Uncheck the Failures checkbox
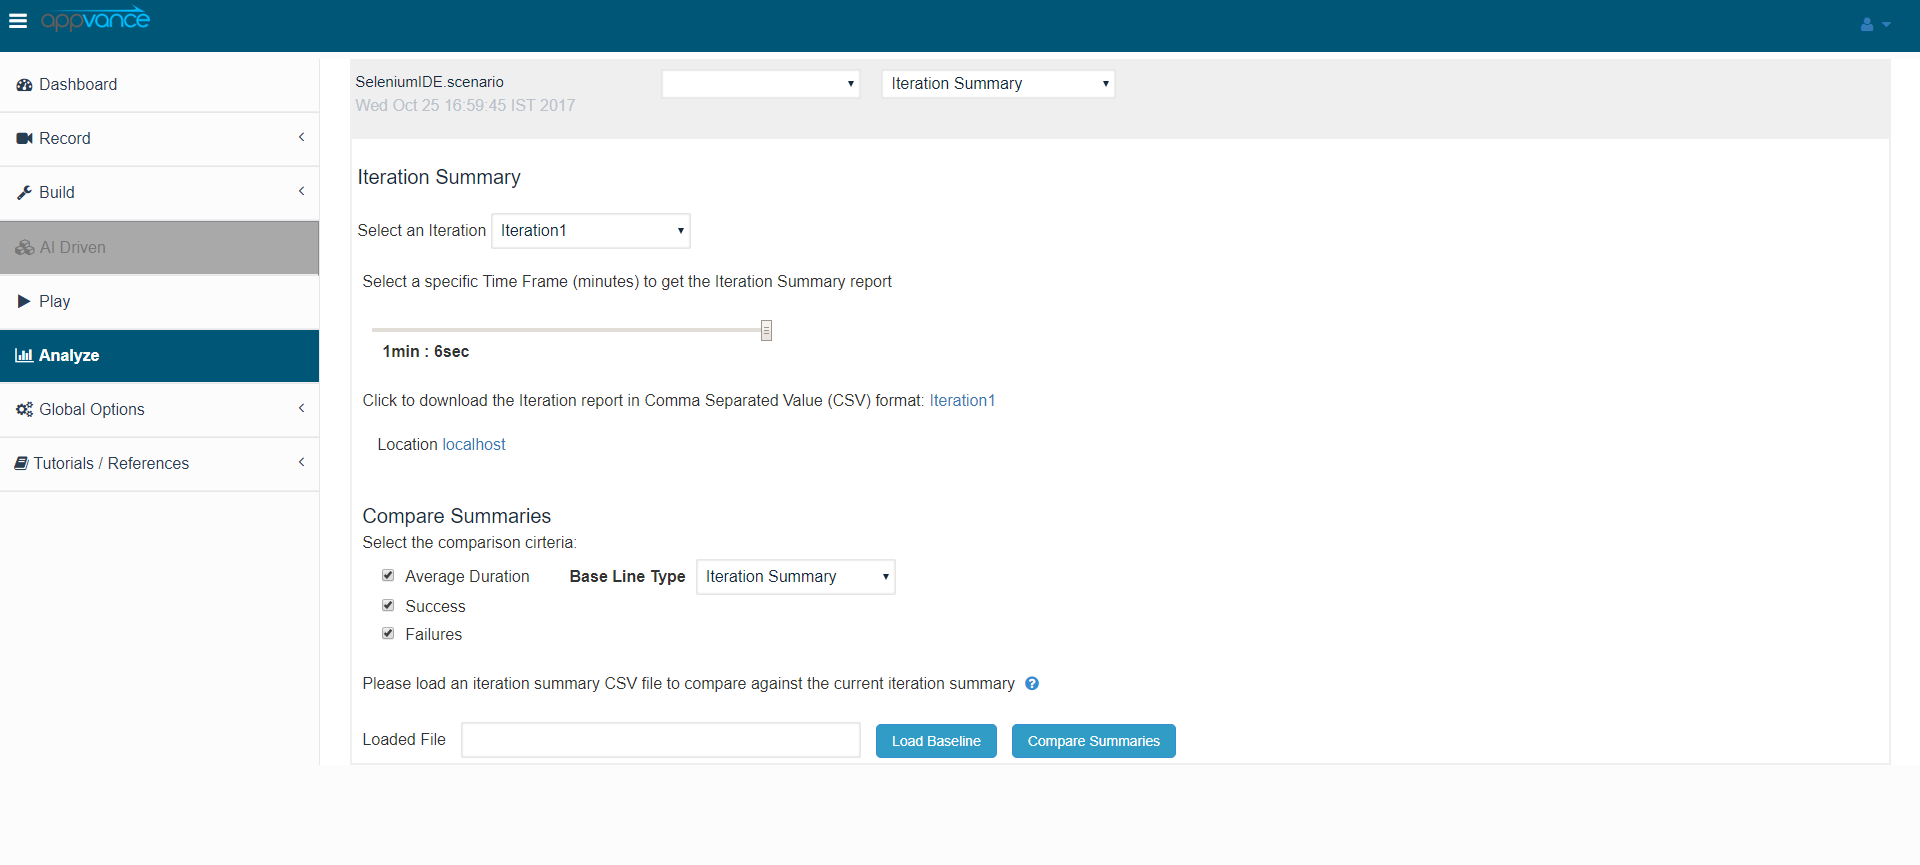Image resolution: width=1920 pixels, height=865 pixels. tap(388, 633)
